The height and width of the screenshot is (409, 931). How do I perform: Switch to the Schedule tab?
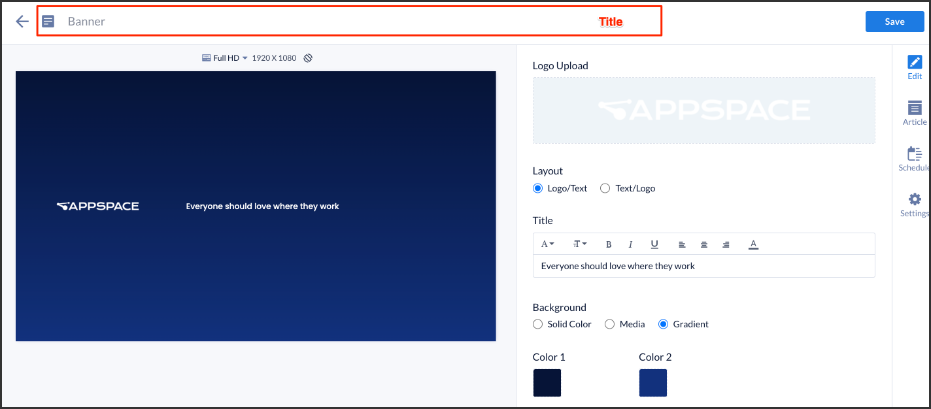point(914,158)
